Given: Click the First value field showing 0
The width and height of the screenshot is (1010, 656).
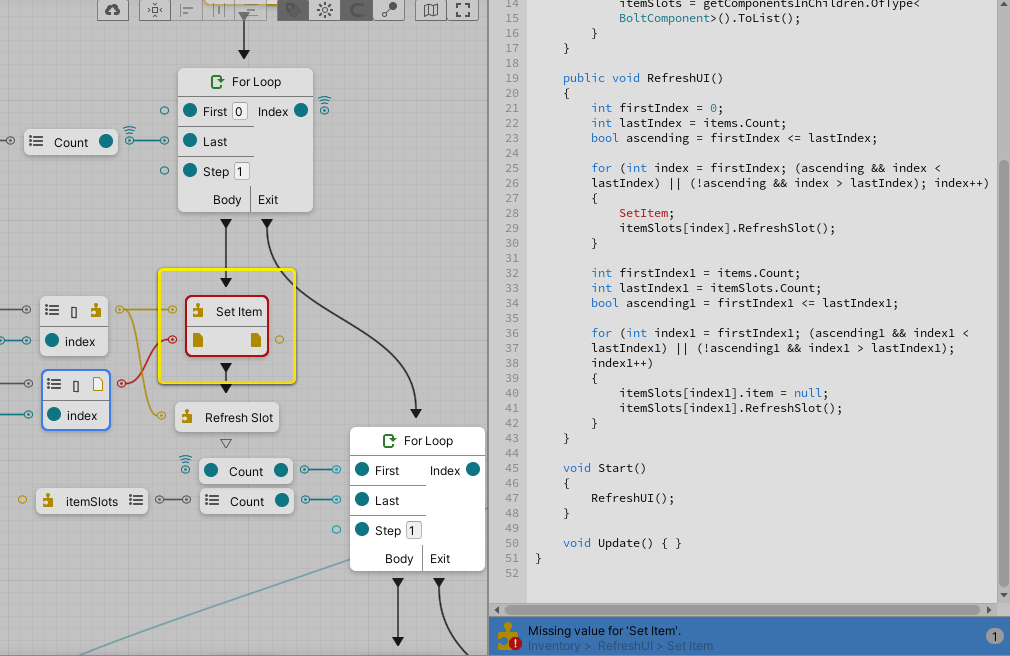Looking at the screenshot, I should (240, 112).
